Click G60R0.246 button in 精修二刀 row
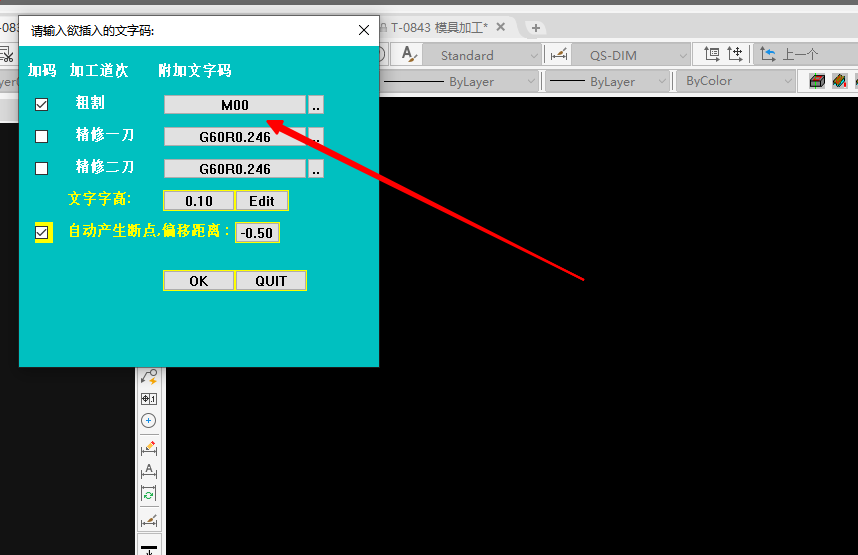 (x=235, y=169)
